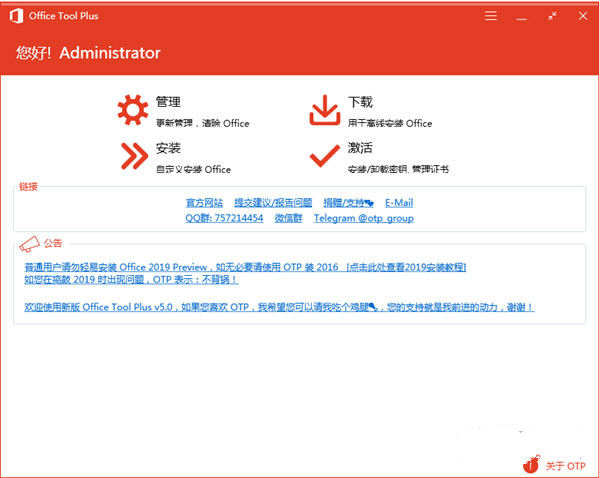Open the hamburger menu icon

(491, 16)
